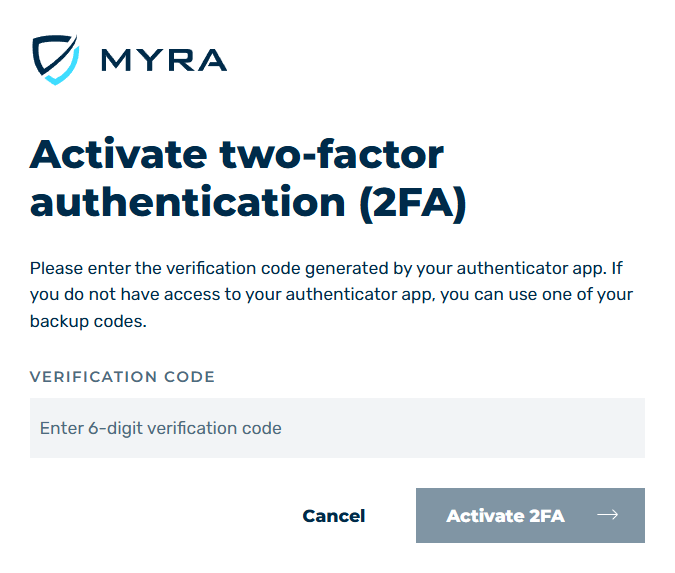Screen dimensions: 675x573
Task: Click the 'backup codes.' text in description
Action: coord(88,322)
